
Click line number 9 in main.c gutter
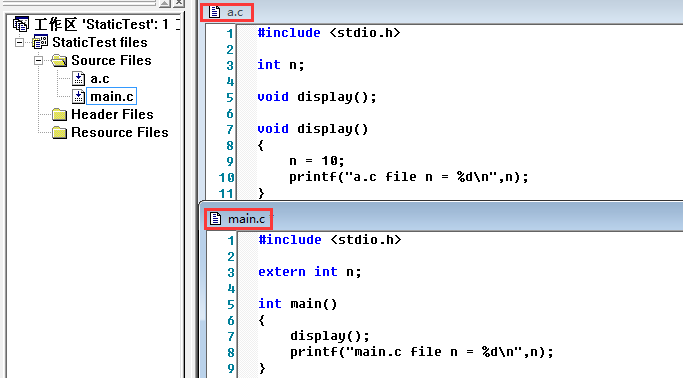[x=231, y=368]
